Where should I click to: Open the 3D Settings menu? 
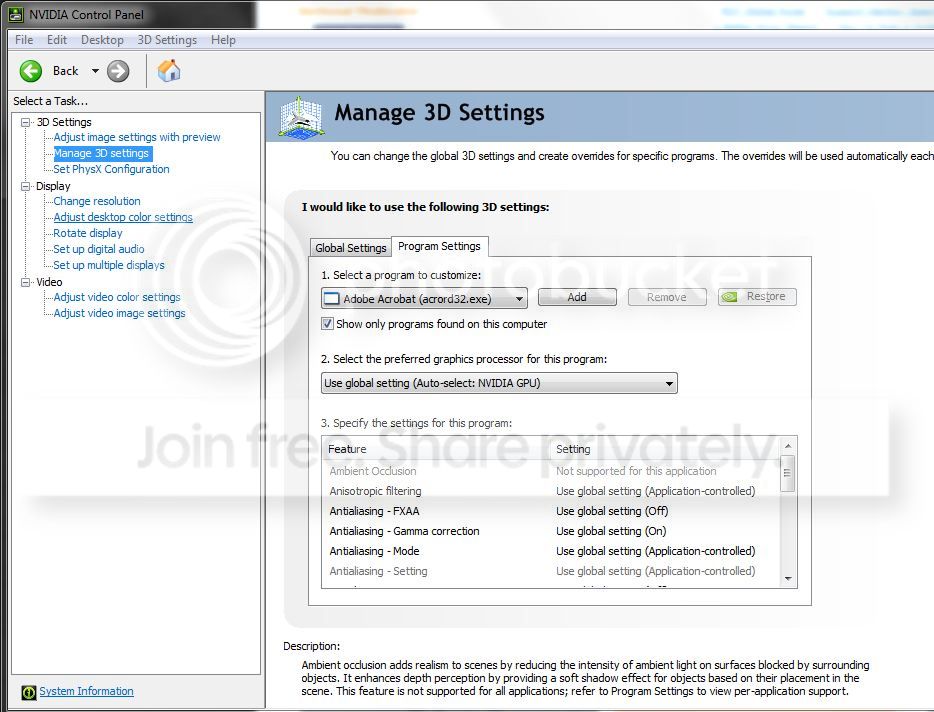(166, 40)
